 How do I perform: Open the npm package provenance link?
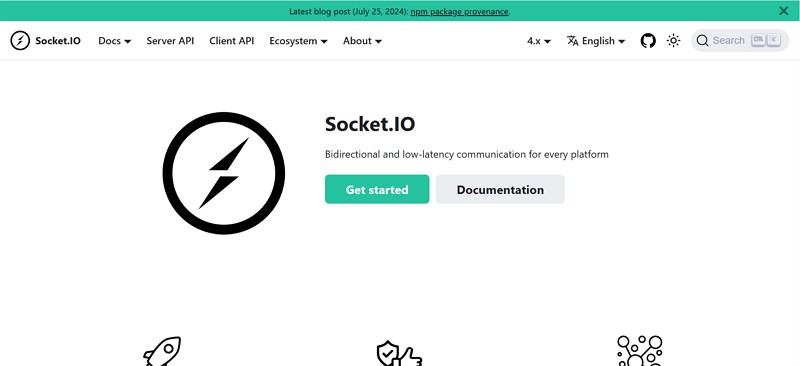tap(459, 11)
